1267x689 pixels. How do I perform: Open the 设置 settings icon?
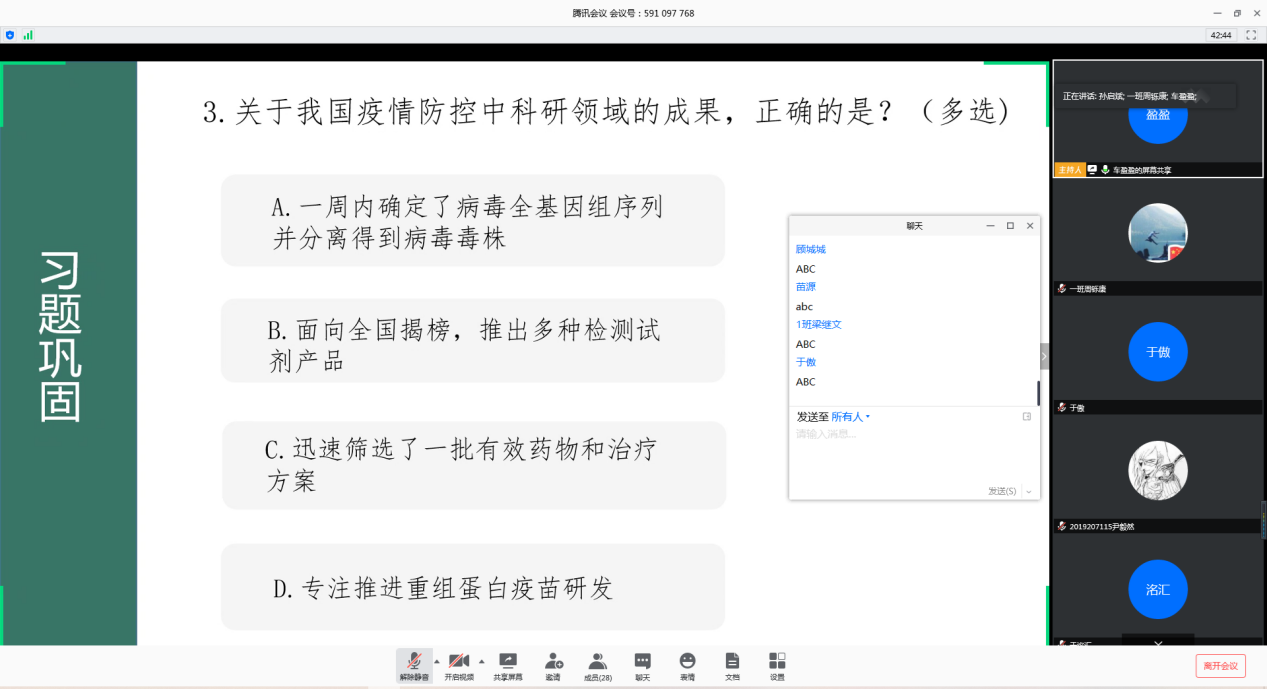[777, 665]
